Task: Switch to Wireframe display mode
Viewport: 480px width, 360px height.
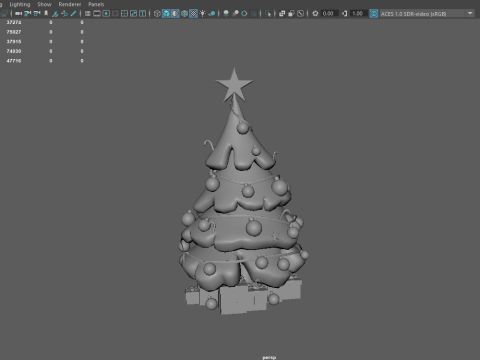Action: pos(157,14)
